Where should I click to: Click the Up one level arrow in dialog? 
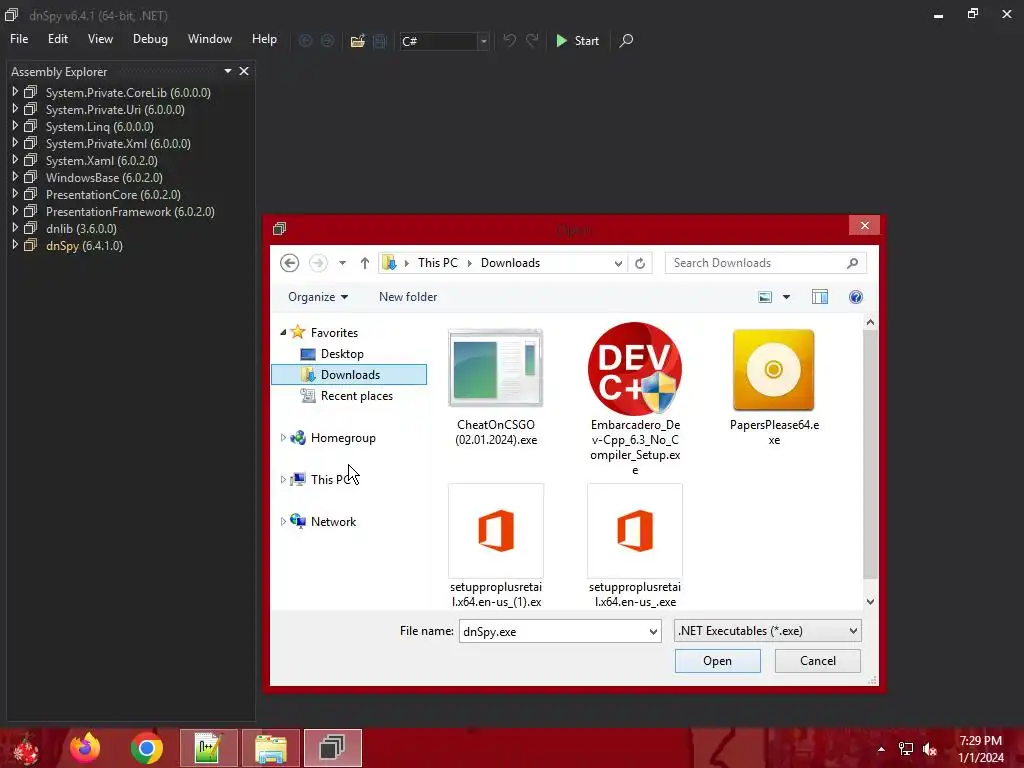point(364,263)
